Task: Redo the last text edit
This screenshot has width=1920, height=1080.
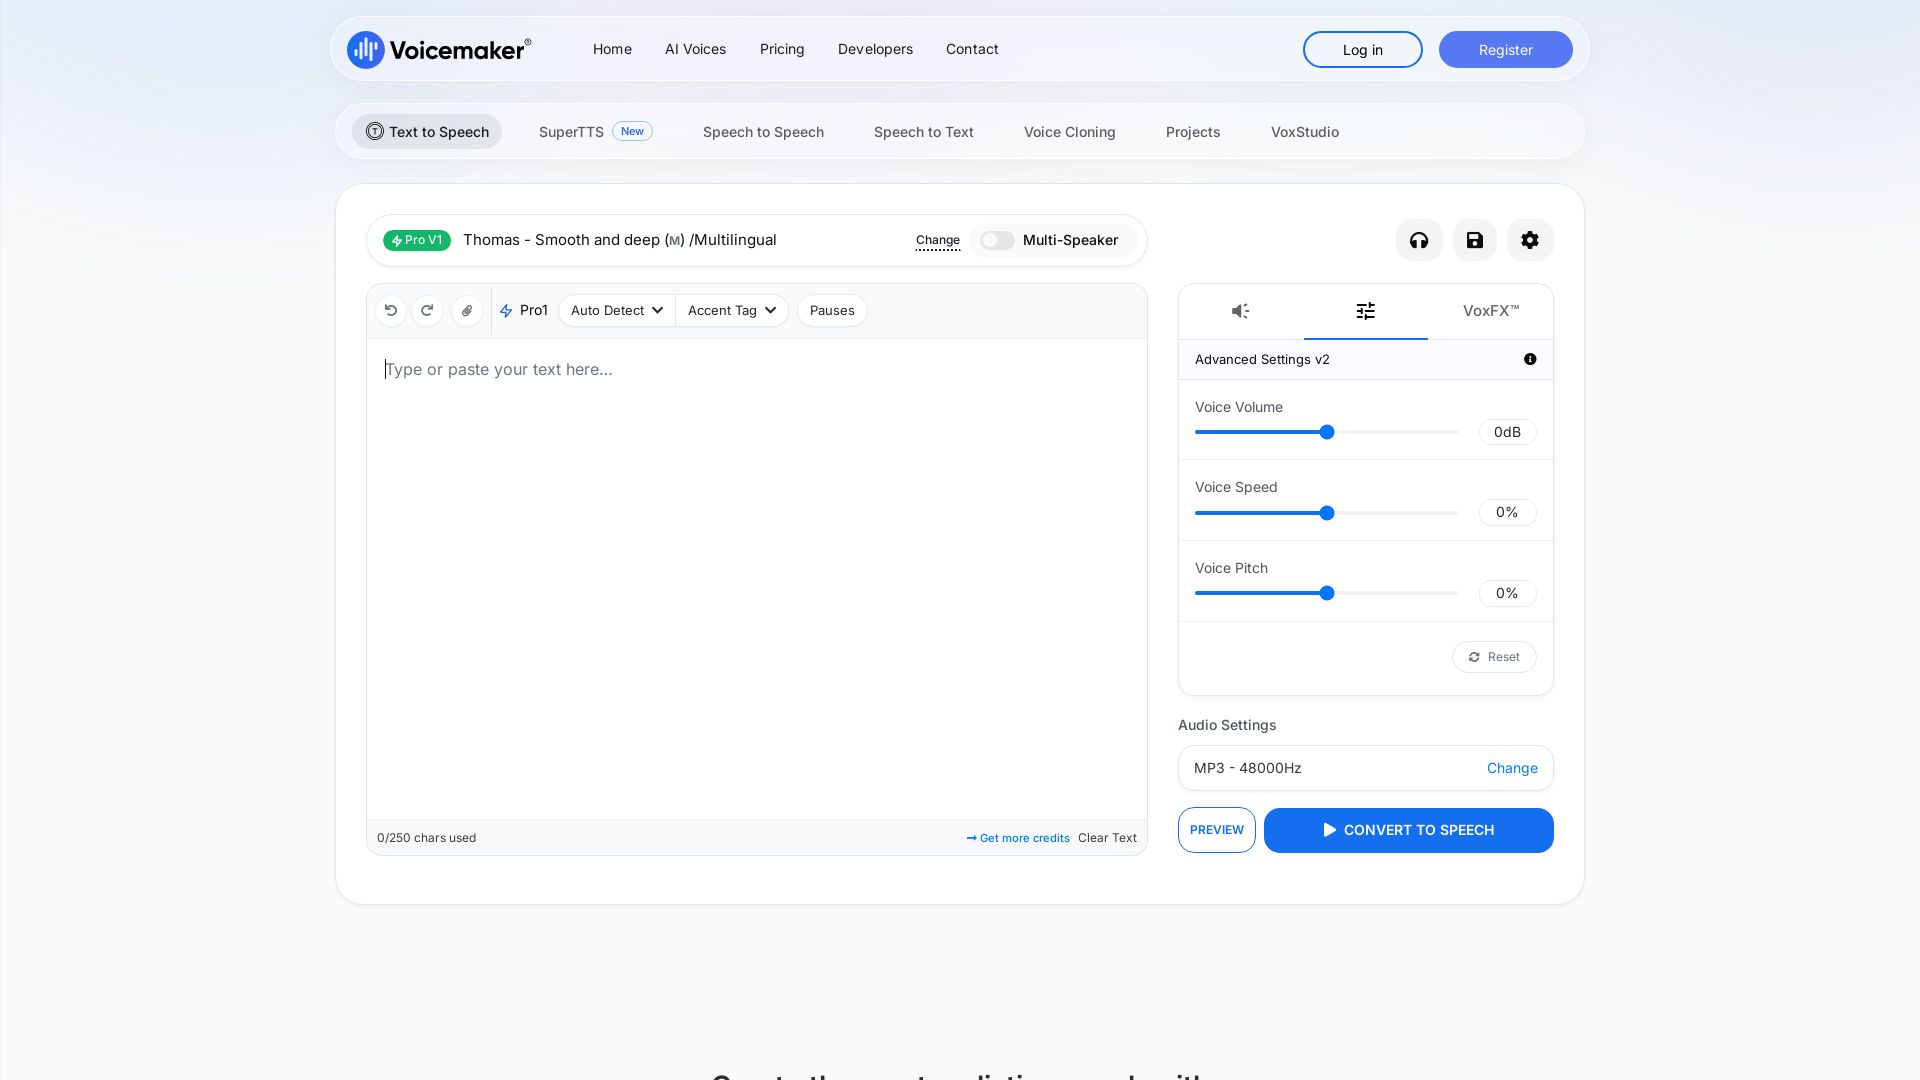Action: click(x=427, y=311)
